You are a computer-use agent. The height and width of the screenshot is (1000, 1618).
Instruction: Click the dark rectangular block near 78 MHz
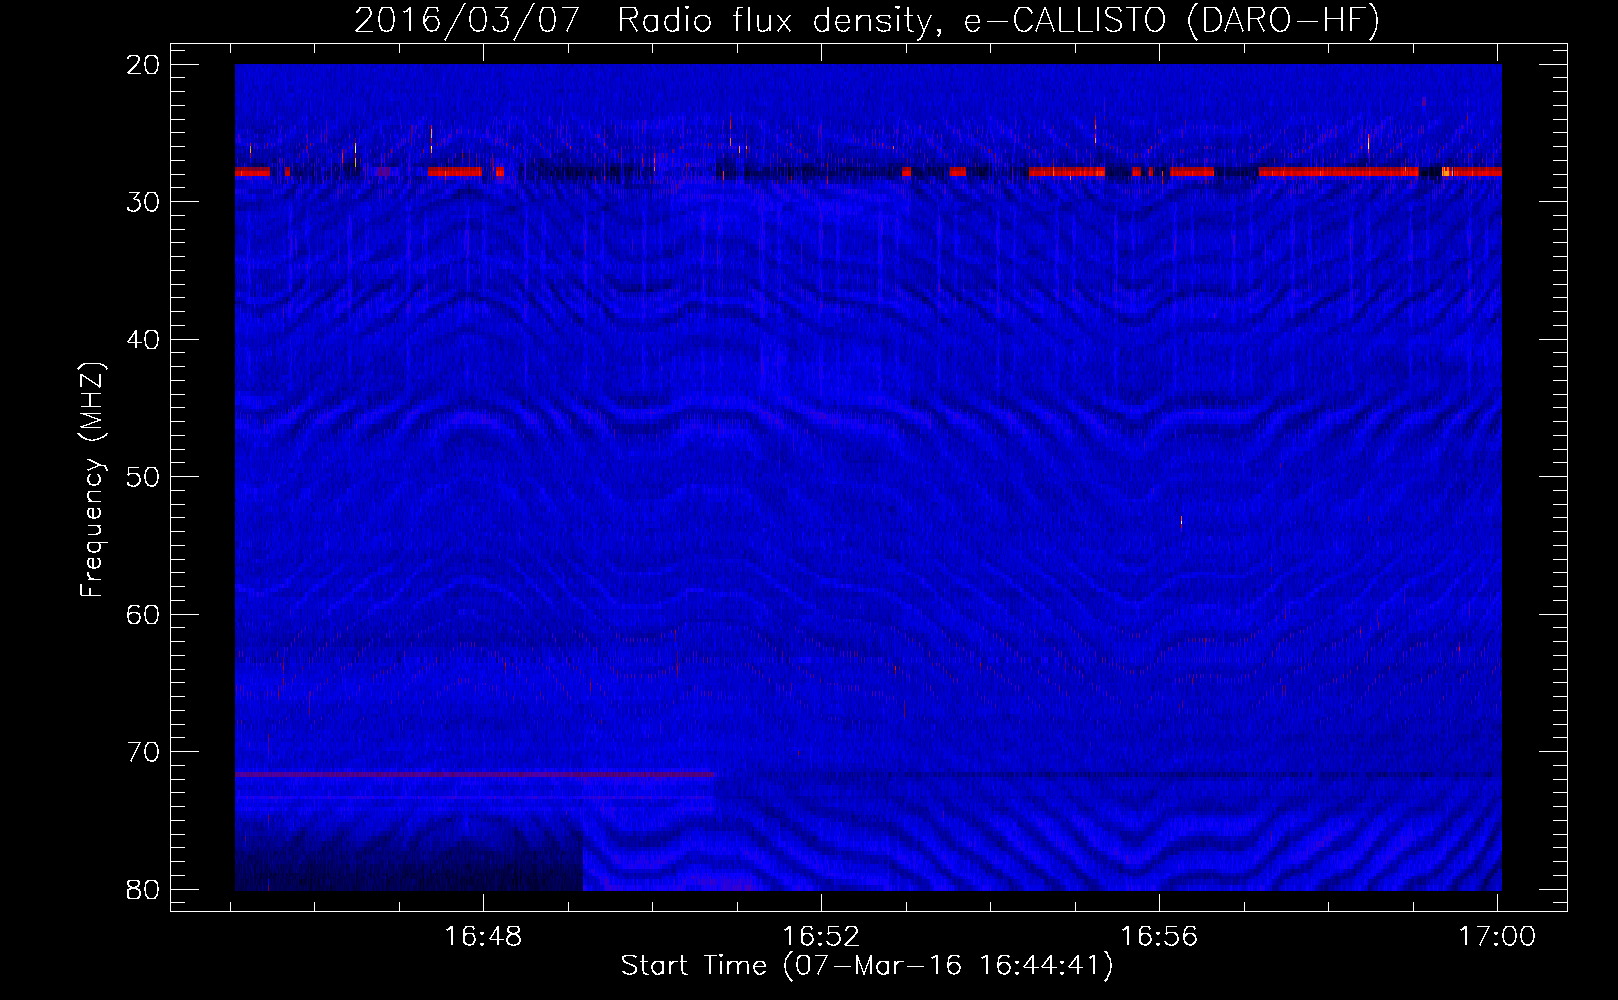(409, 853)
